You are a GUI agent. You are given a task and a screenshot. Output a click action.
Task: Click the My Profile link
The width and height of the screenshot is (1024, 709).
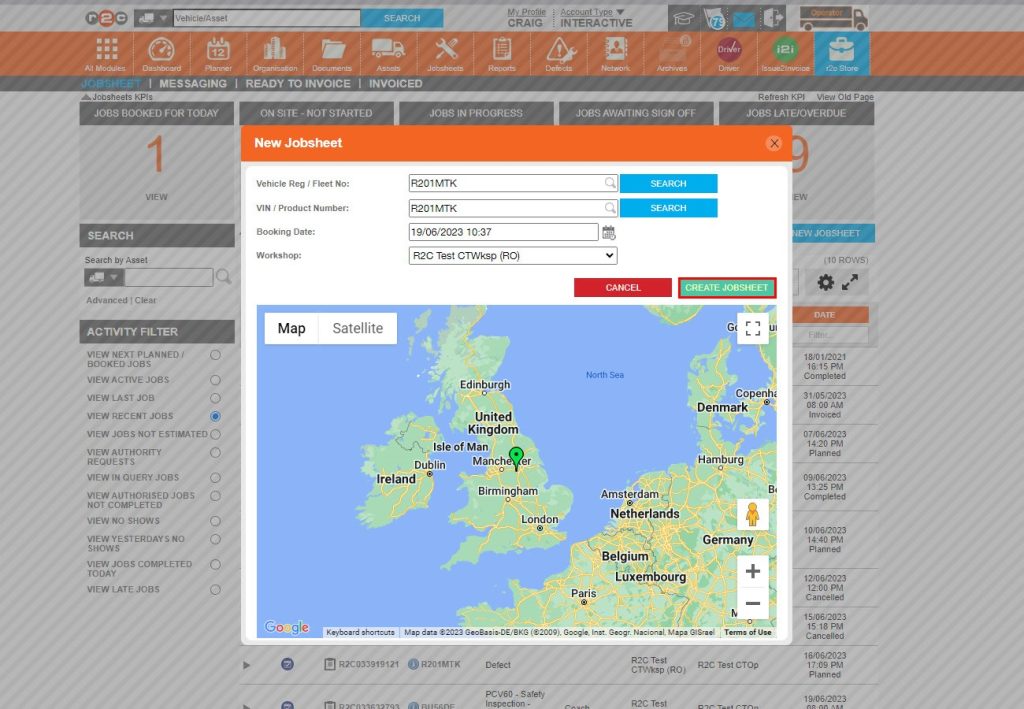(525, 12)
